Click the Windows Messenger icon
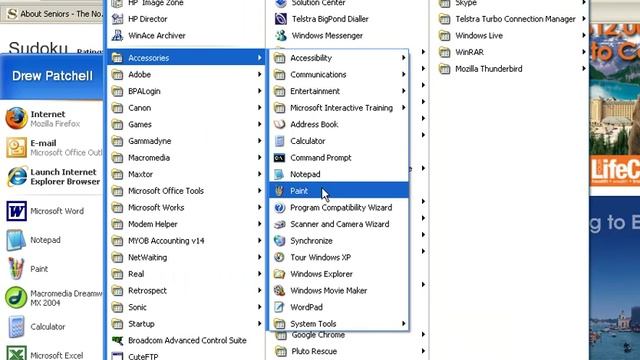The image size is (640, 360). (x=281, y=36)
